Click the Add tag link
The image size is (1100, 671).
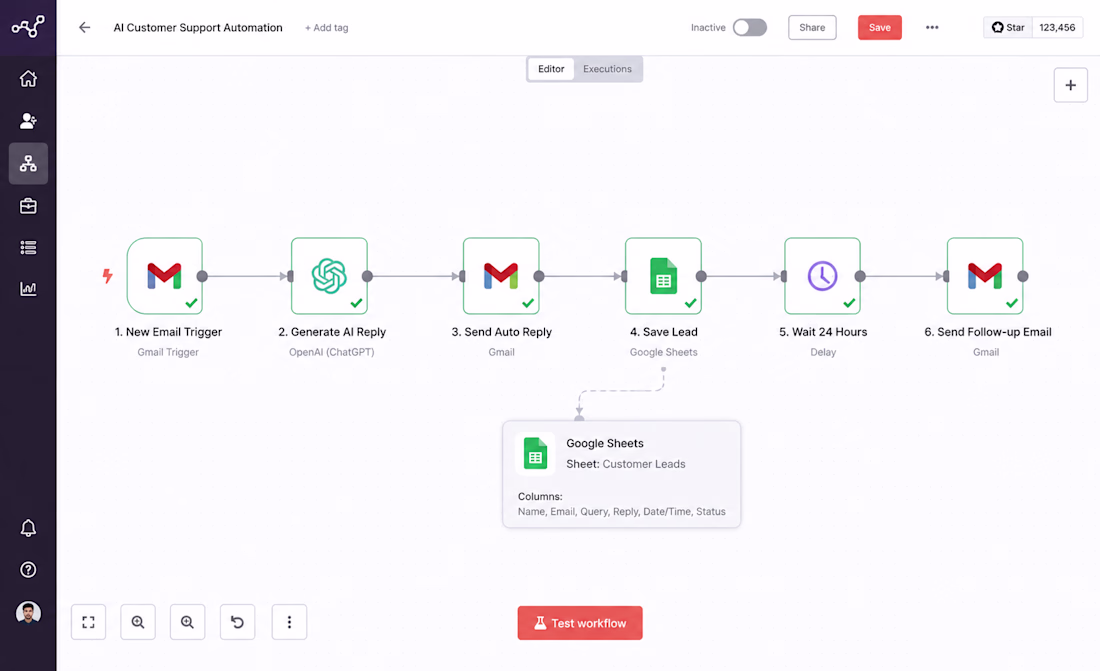[327, 28]
